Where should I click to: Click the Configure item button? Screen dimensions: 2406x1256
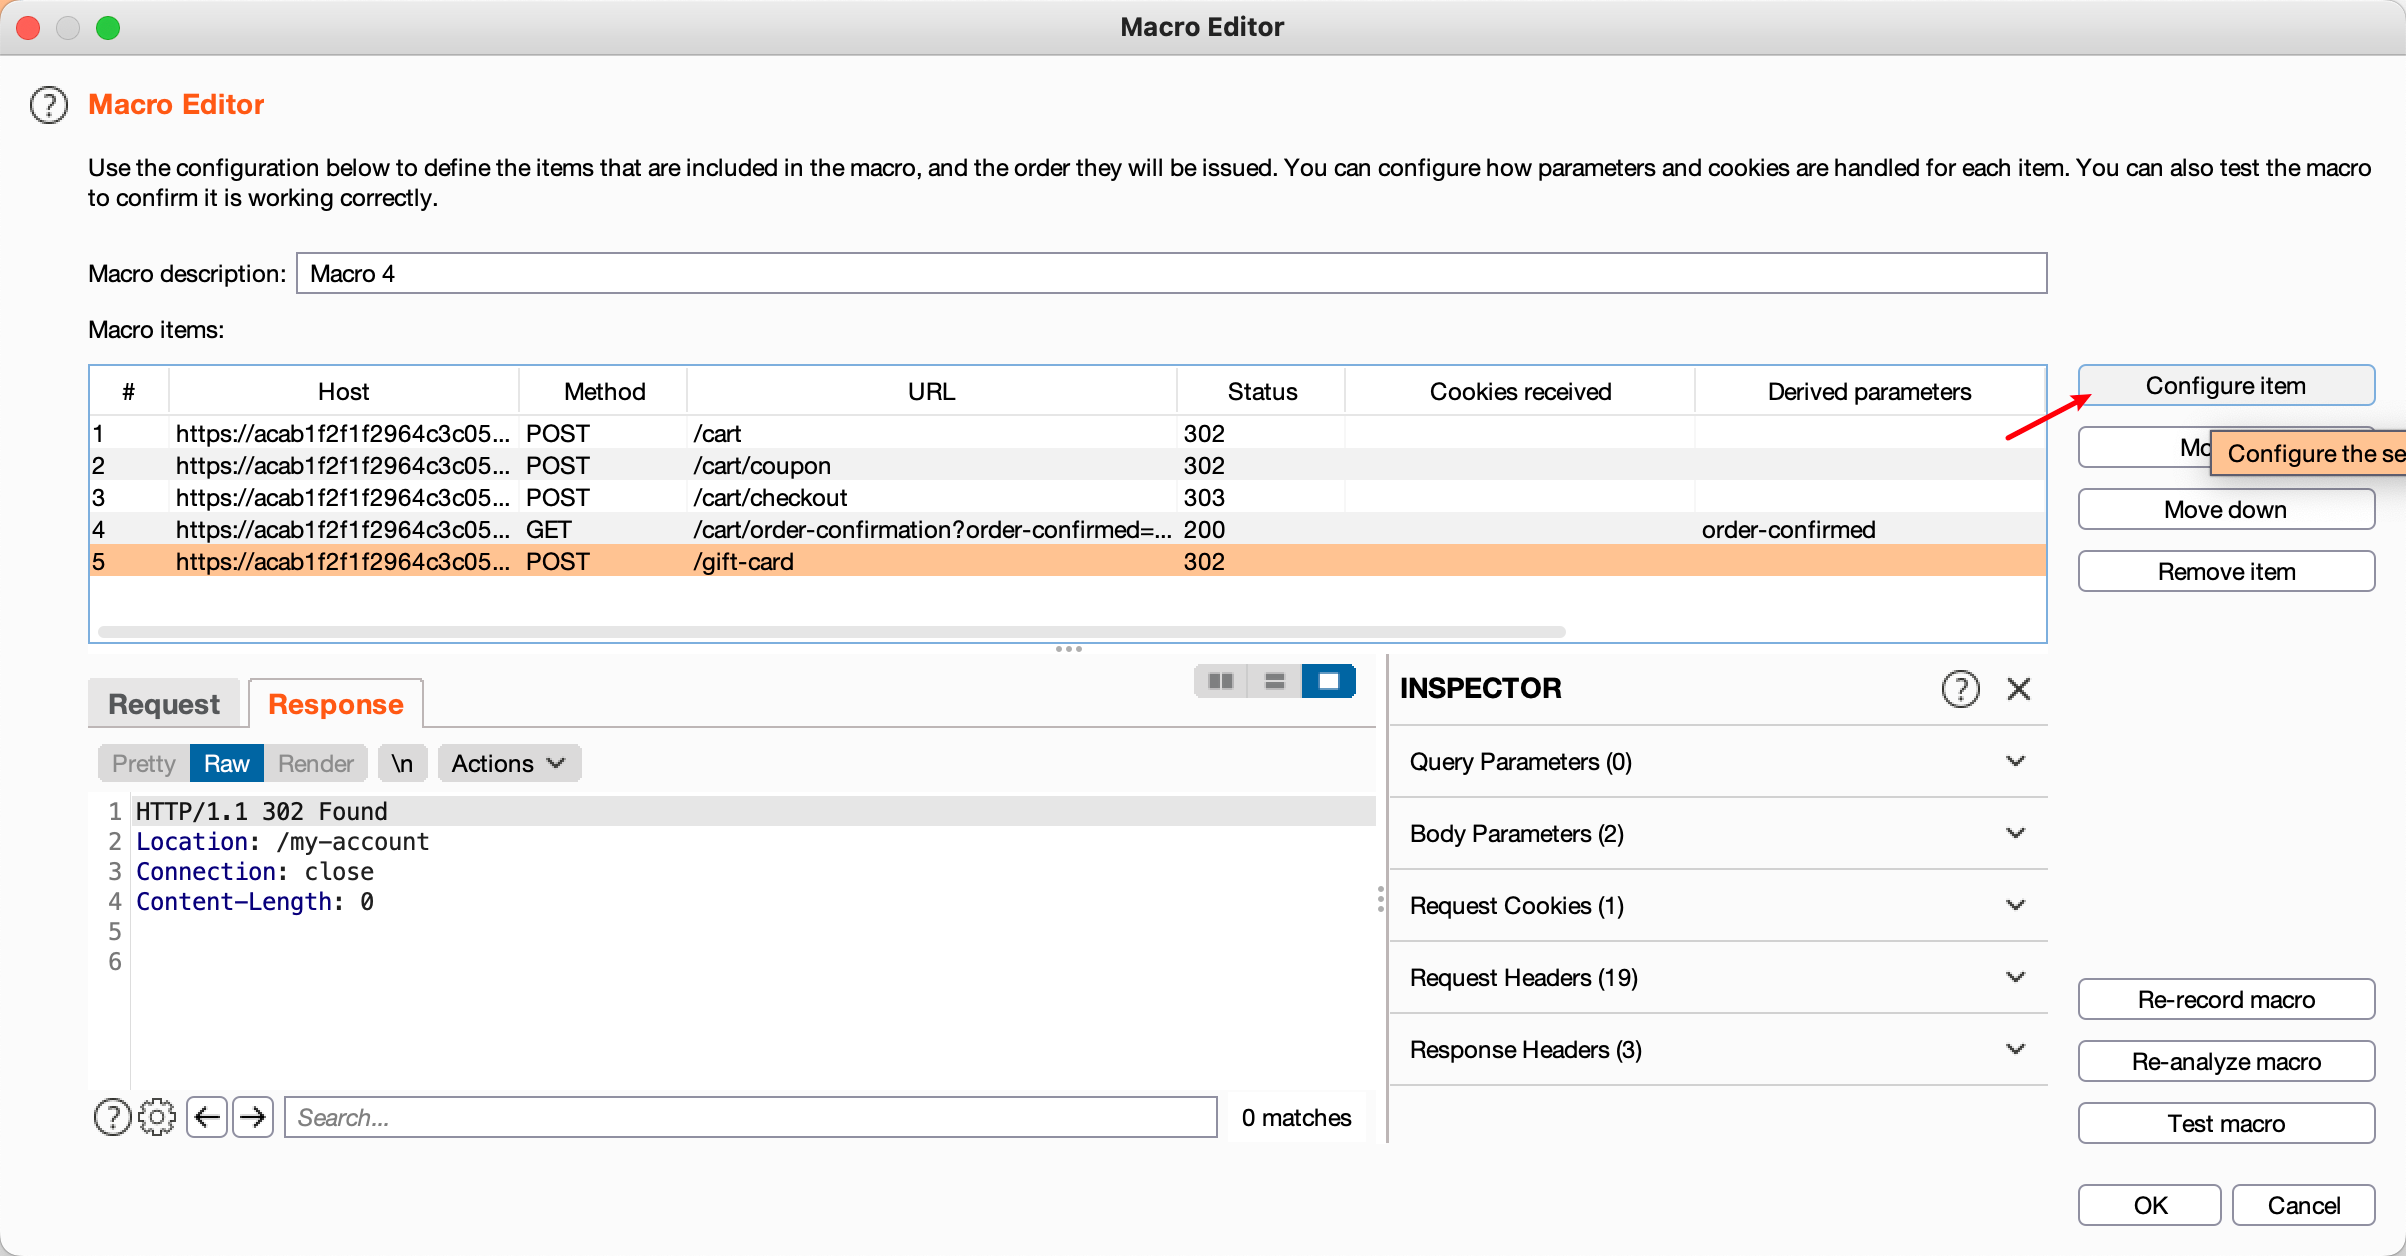(x=2225, y=386)
